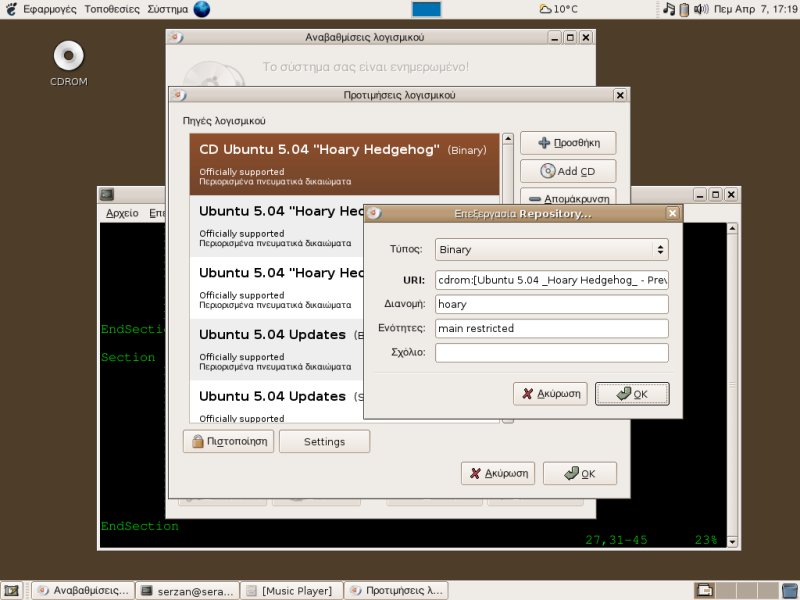
Task: Click the Add CD button
Action: pos(567,171)
